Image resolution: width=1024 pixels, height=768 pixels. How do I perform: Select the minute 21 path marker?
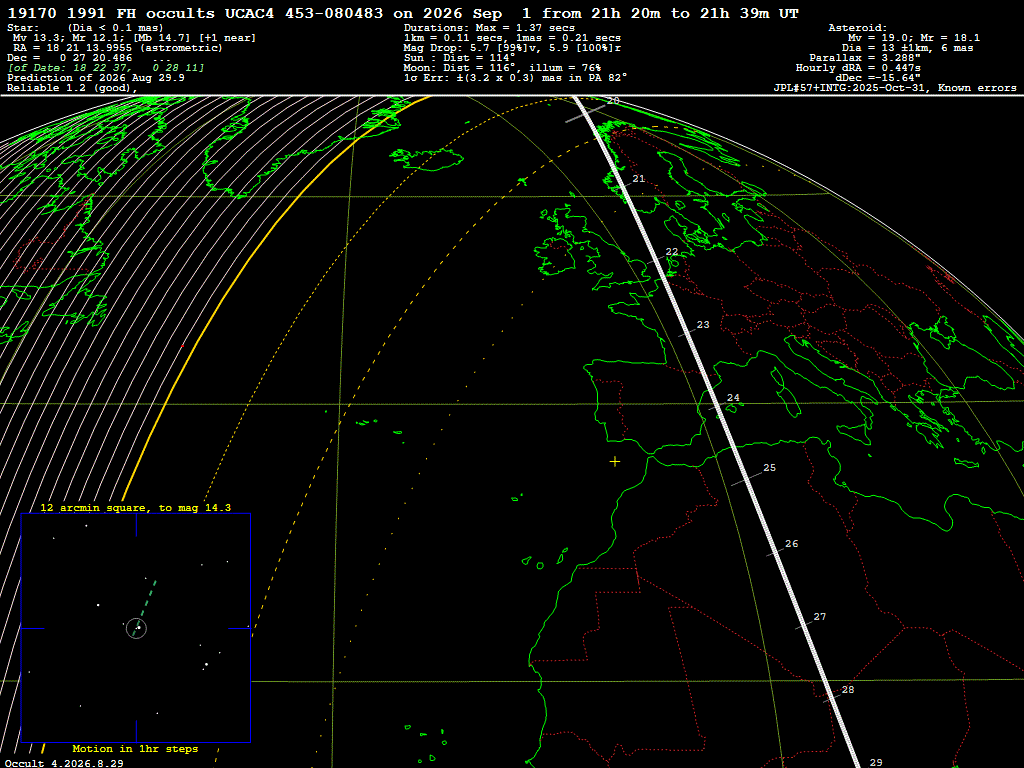point(639,179)
